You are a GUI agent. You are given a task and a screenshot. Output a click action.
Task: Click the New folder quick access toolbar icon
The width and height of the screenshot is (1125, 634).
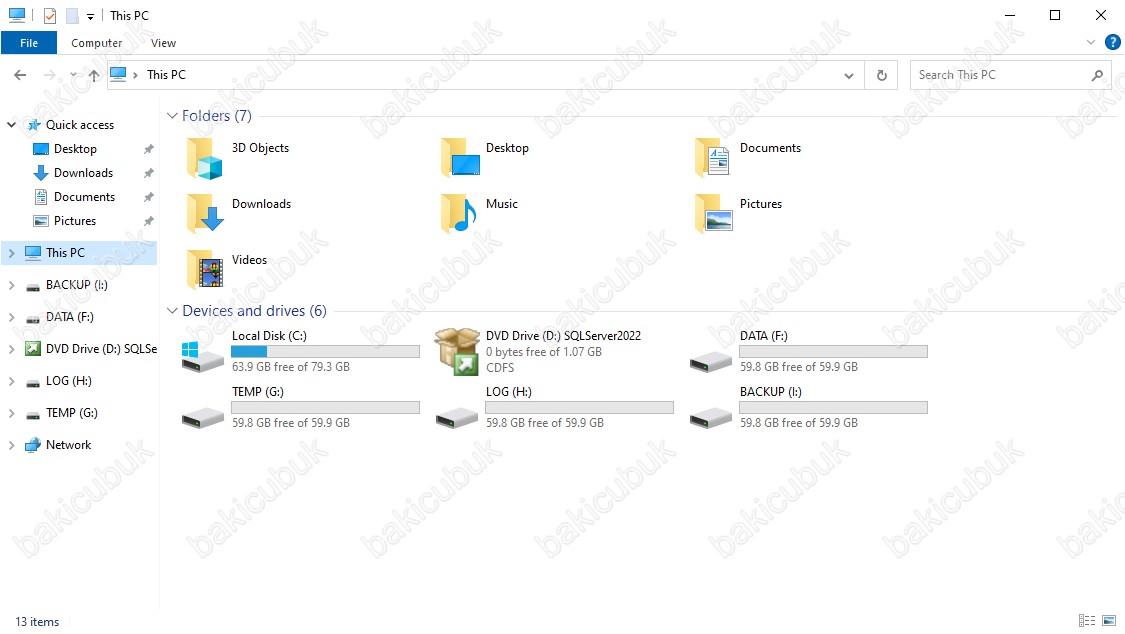click(x=72, y=16)
